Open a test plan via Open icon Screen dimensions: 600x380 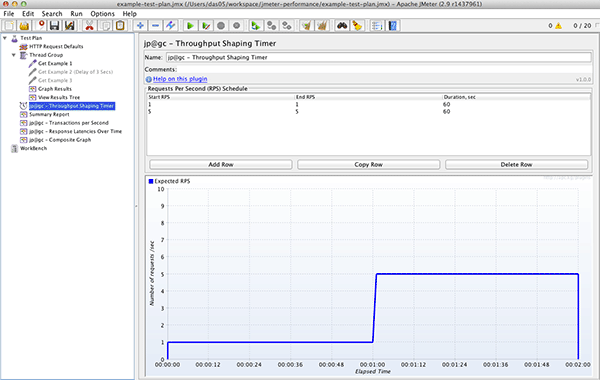24,26
